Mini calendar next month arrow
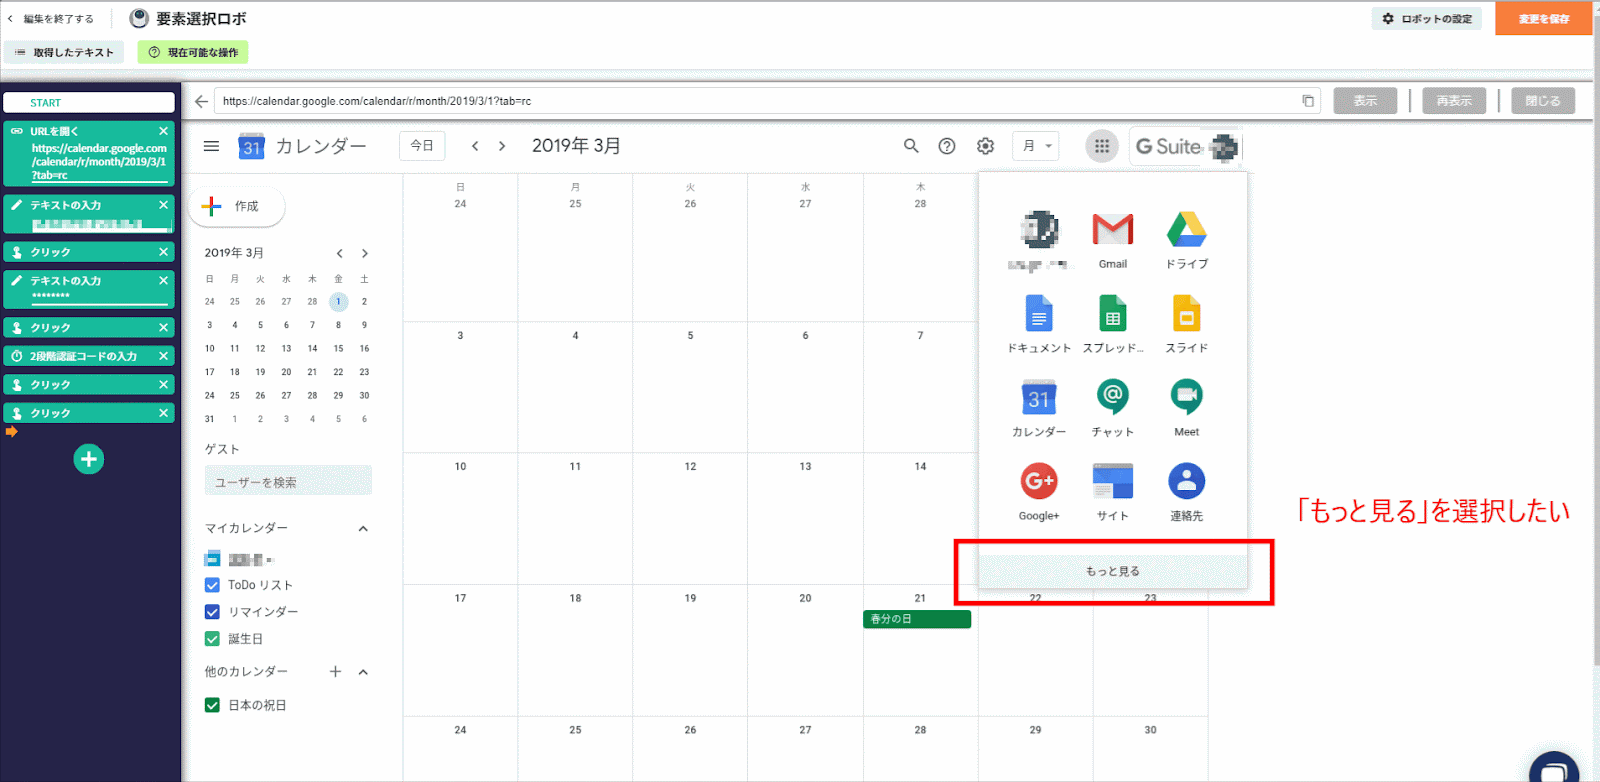This screenshot has height=782, width=1600. tap(365, 253)
